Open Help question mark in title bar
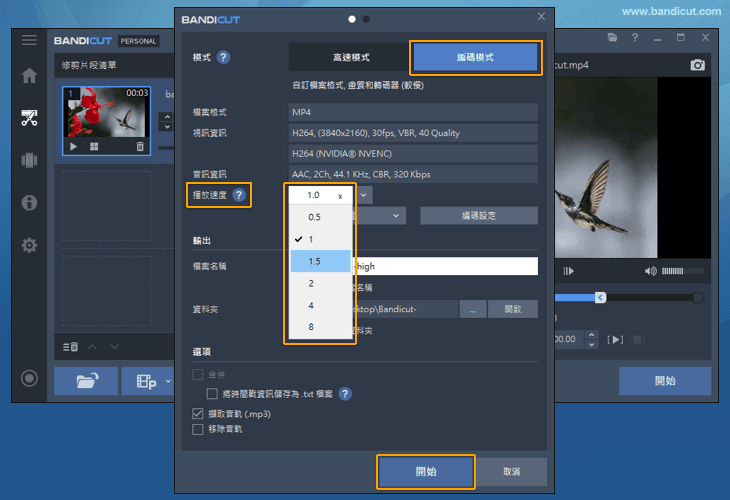The image size is (730, 500). pos(635,37)
